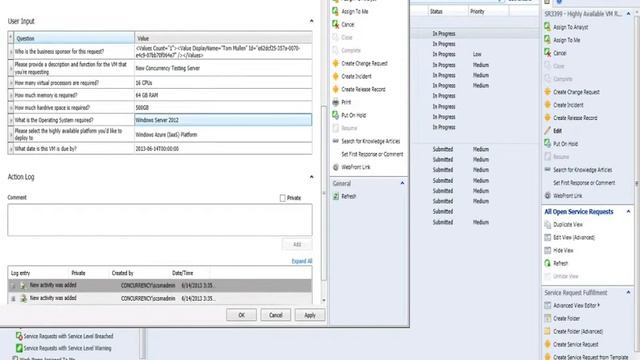This screenshot has width=640, height=360.
Task: Toggle the Private comment checkbox
Action: pyautogui.click(x=282, y=198)
